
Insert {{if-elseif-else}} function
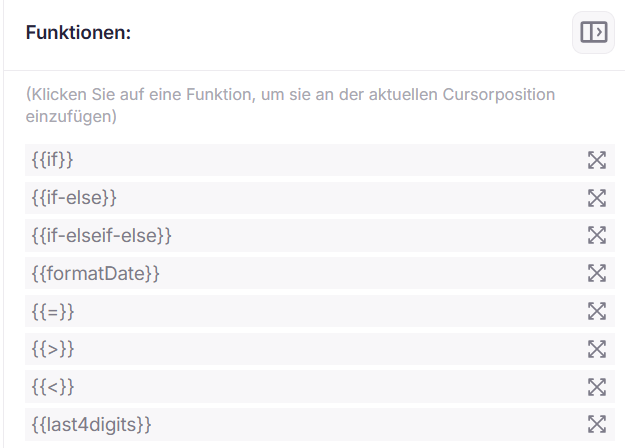(x=102, y=235)
